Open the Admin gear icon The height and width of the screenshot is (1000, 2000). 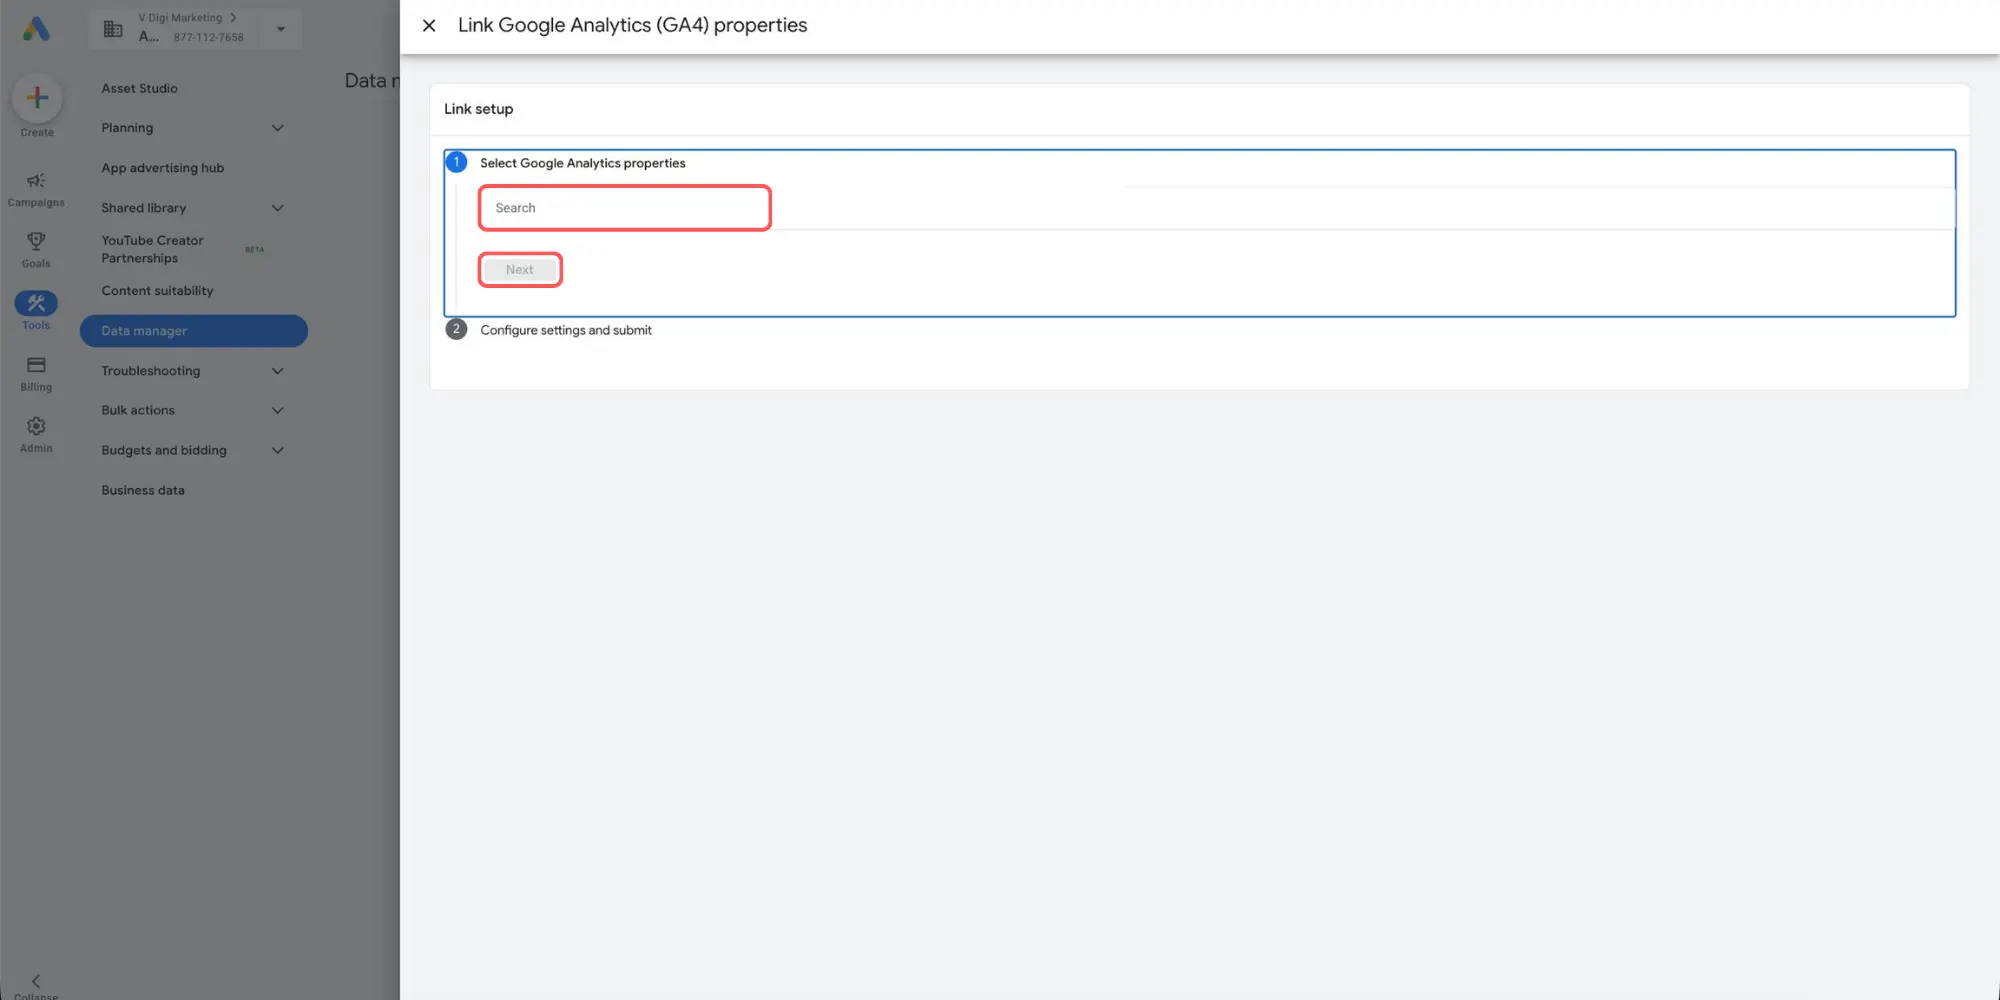point(36,426)
